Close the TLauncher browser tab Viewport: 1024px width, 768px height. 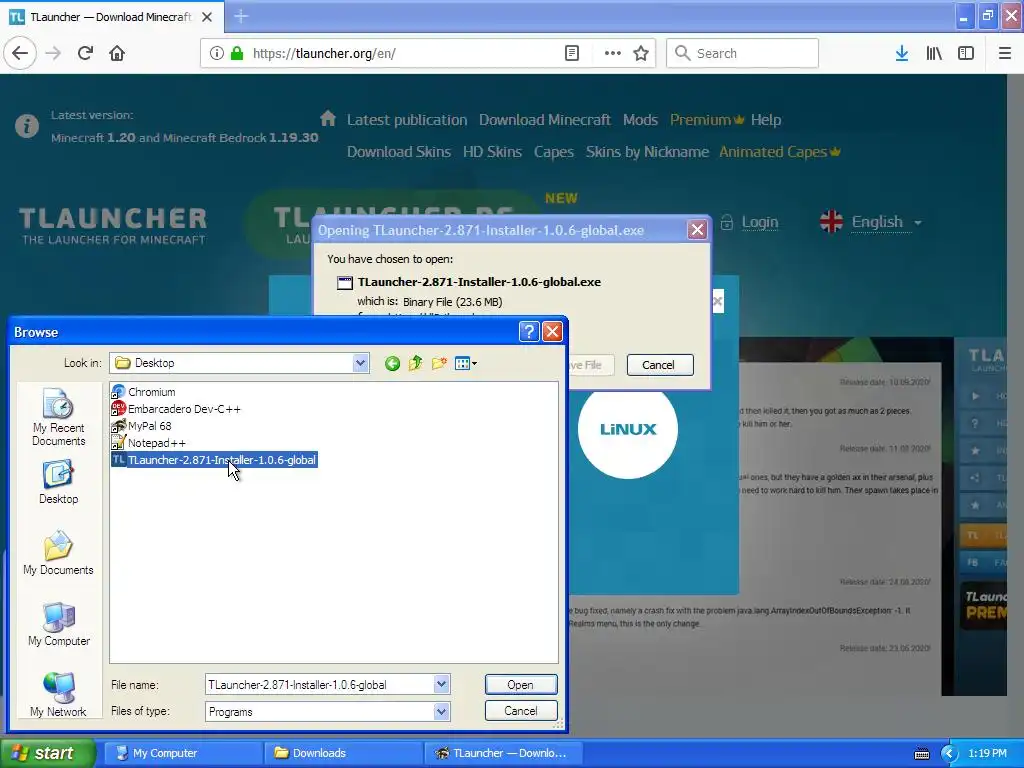(x=207, y=17)
